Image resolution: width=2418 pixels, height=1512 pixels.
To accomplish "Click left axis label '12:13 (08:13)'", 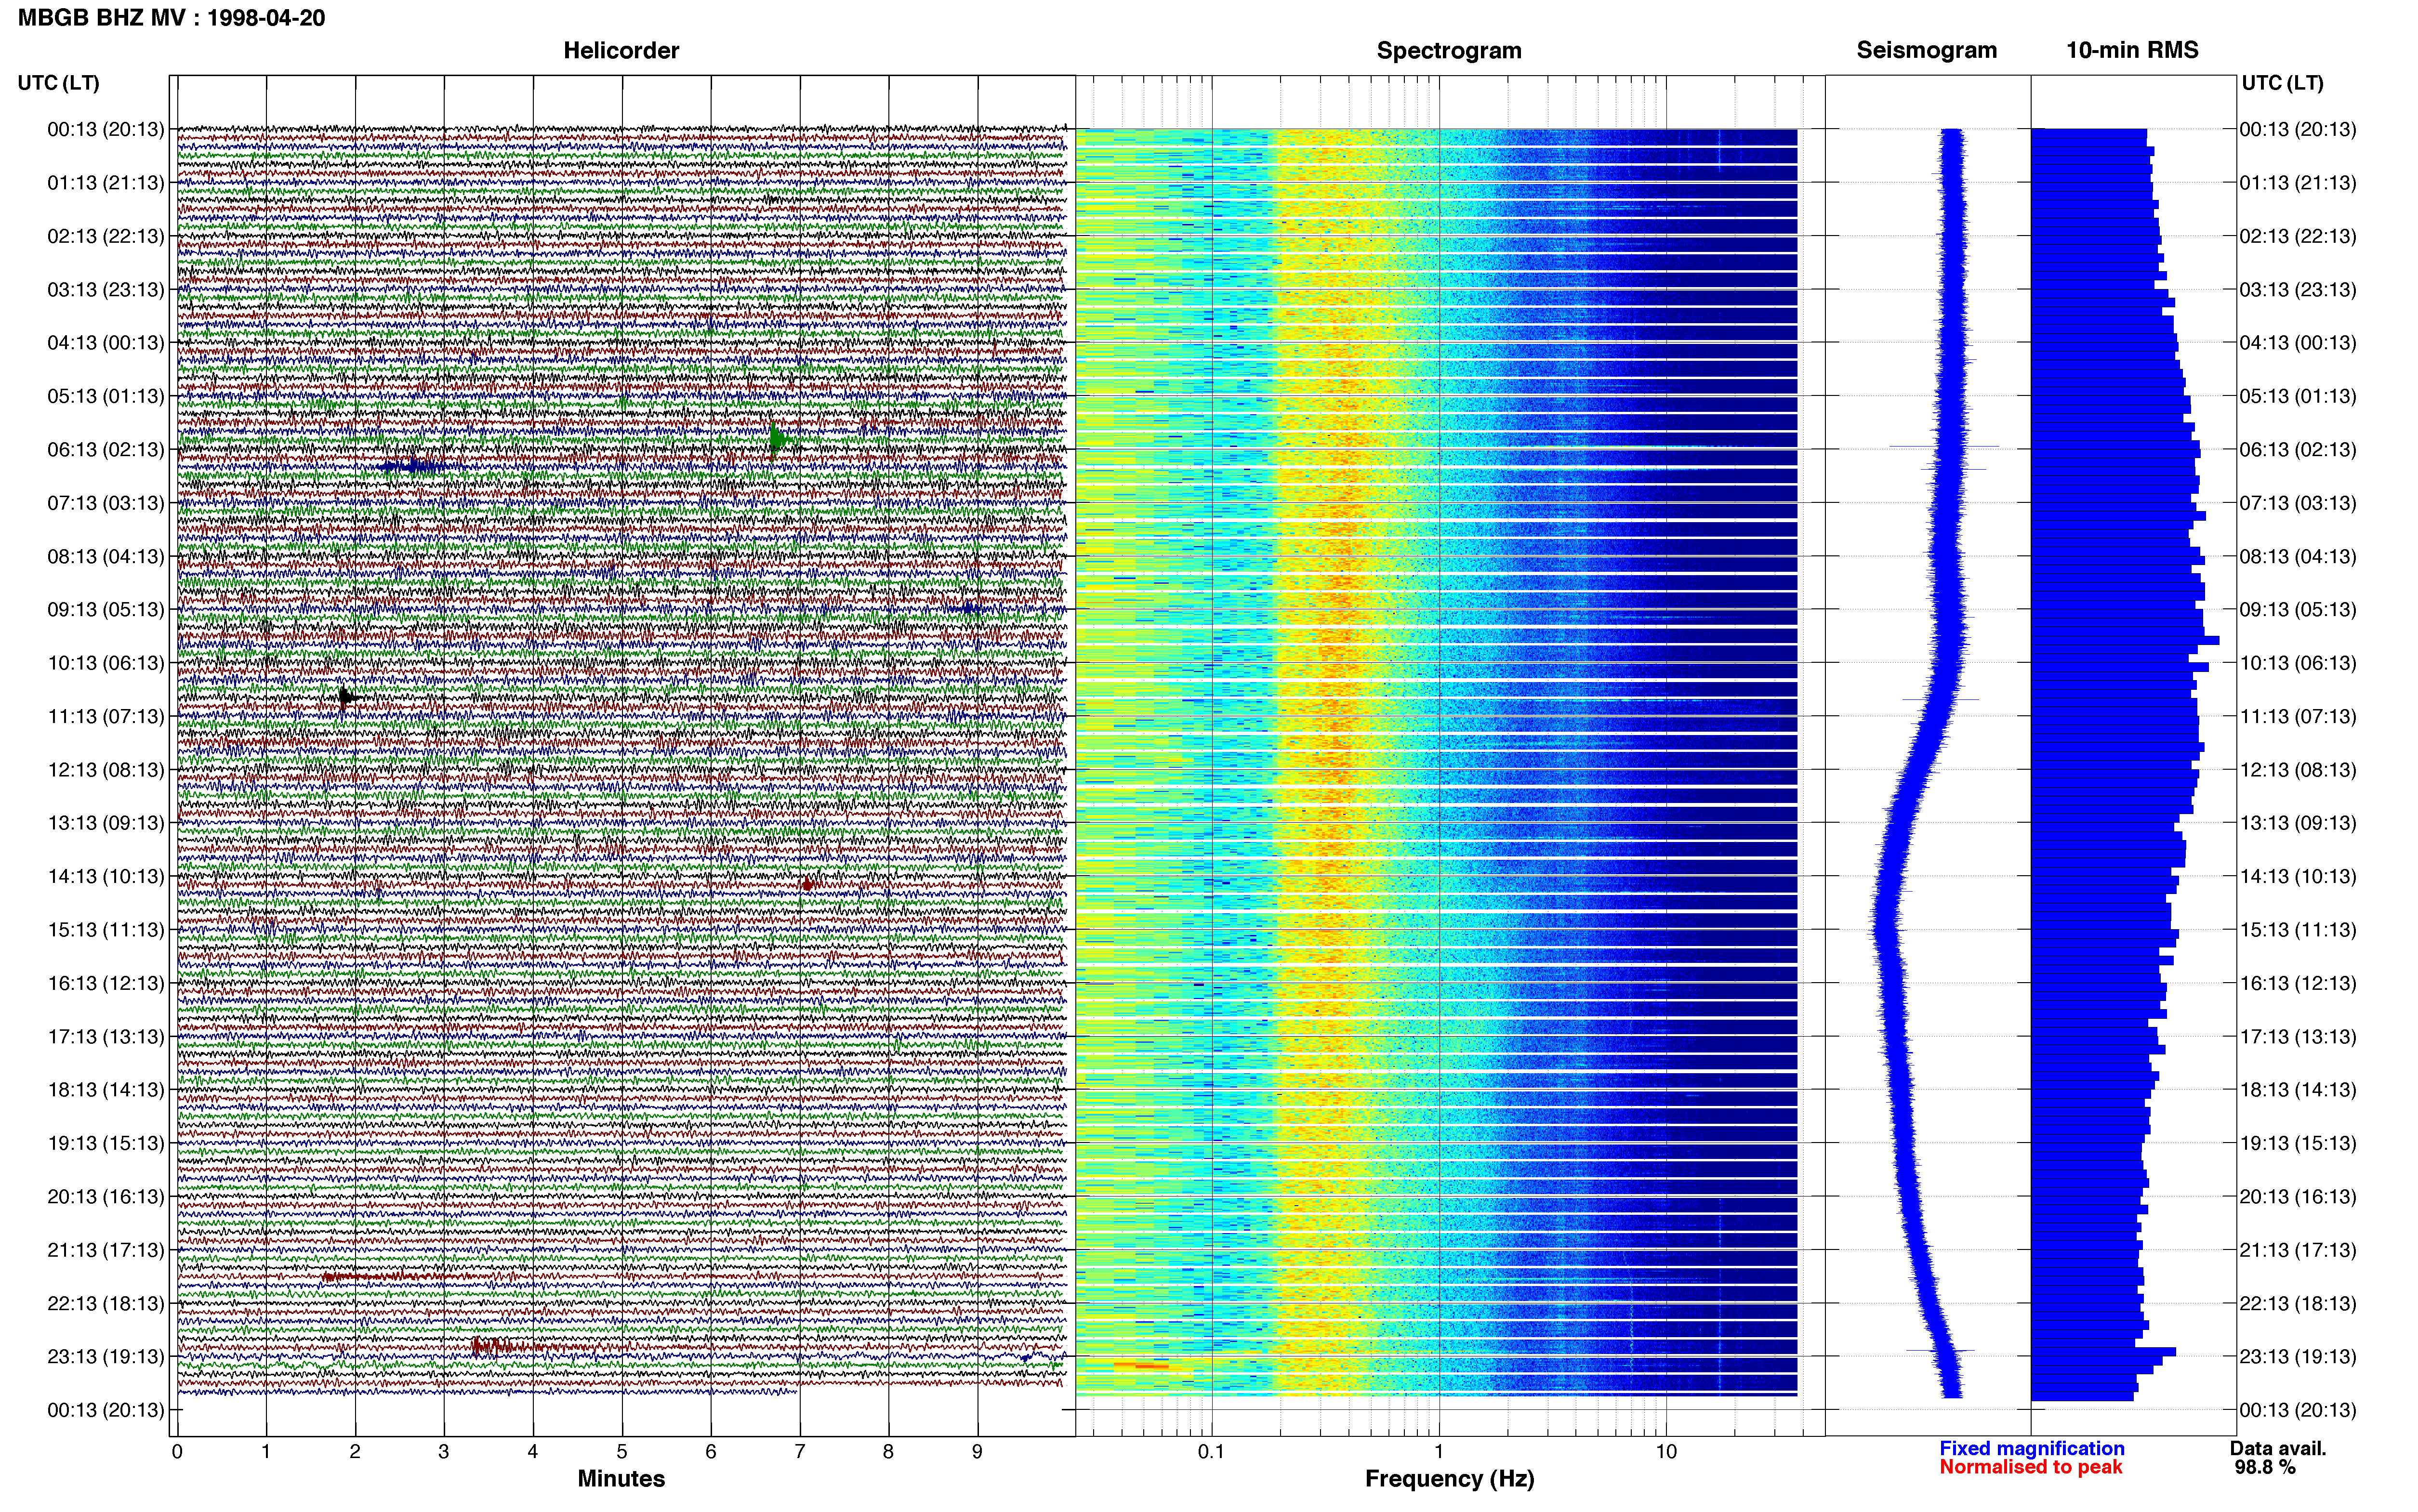I will (106, 770).
